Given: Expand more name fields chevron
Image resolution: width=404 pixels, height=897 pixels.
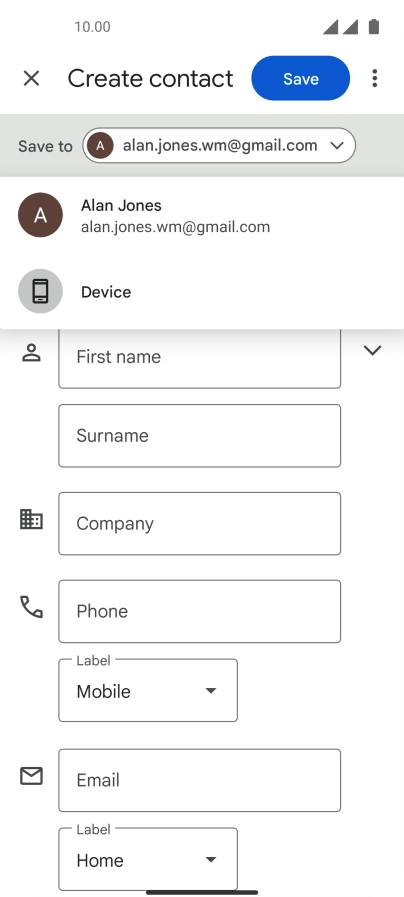Looking at the screenshot, I should tap(373, 350).
